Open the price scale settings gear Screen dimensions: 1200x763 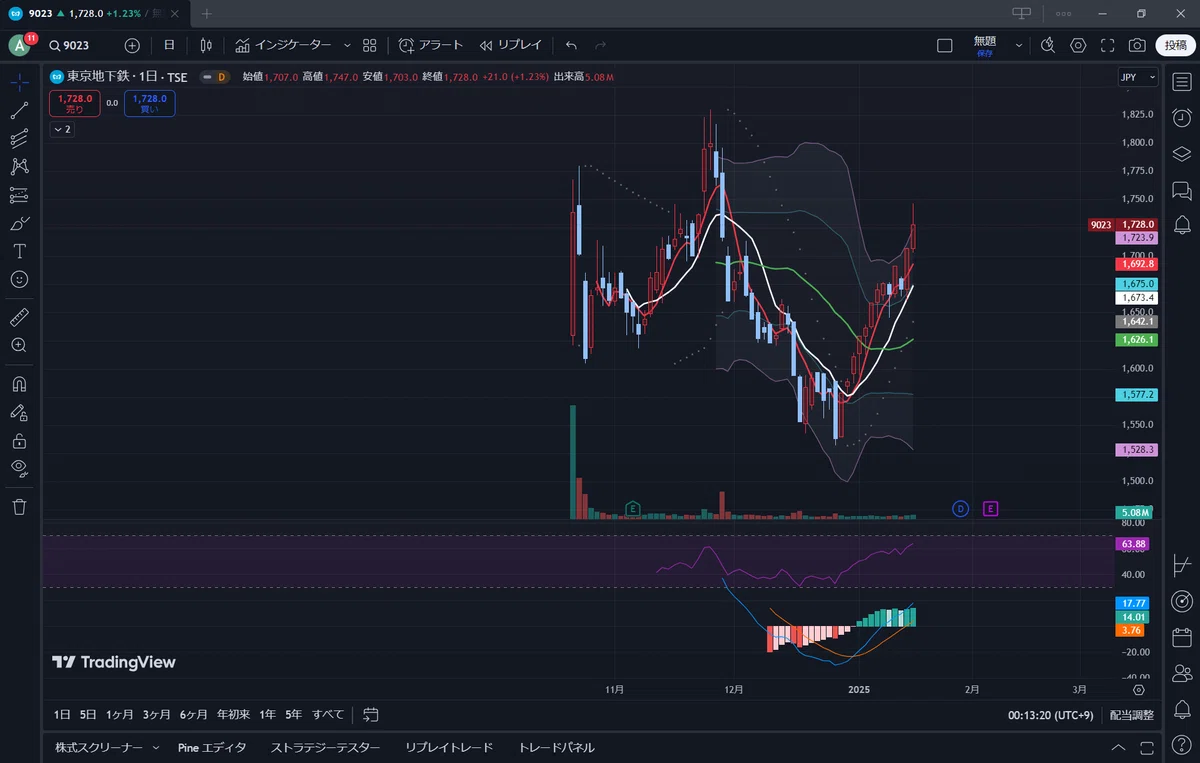1139,690
